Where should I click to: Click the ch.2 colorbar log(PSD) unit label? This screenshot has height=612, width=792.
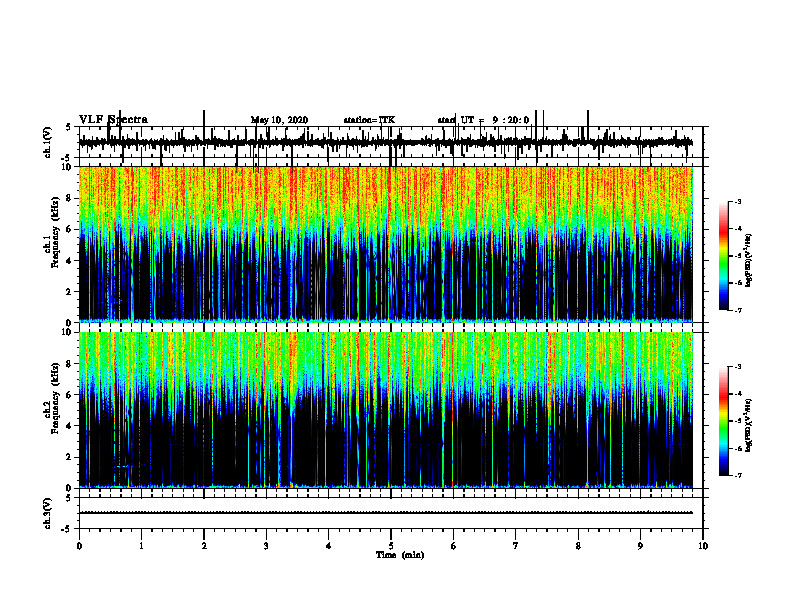[749, 426]
